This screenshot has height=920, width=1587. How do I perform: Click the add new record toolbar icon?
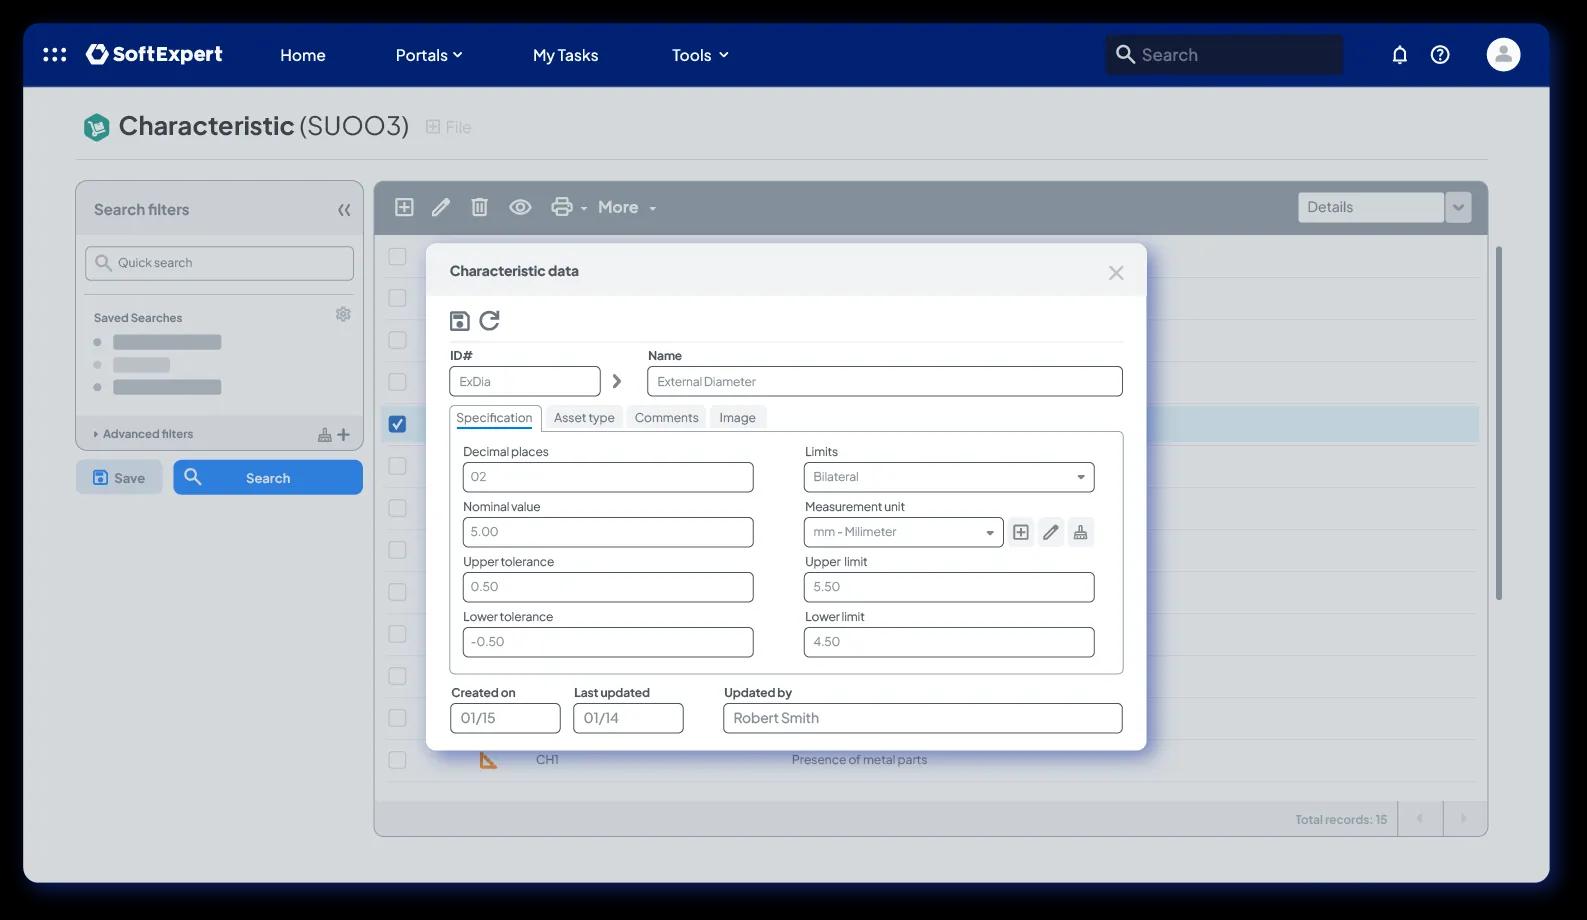[x=404, y=207]
